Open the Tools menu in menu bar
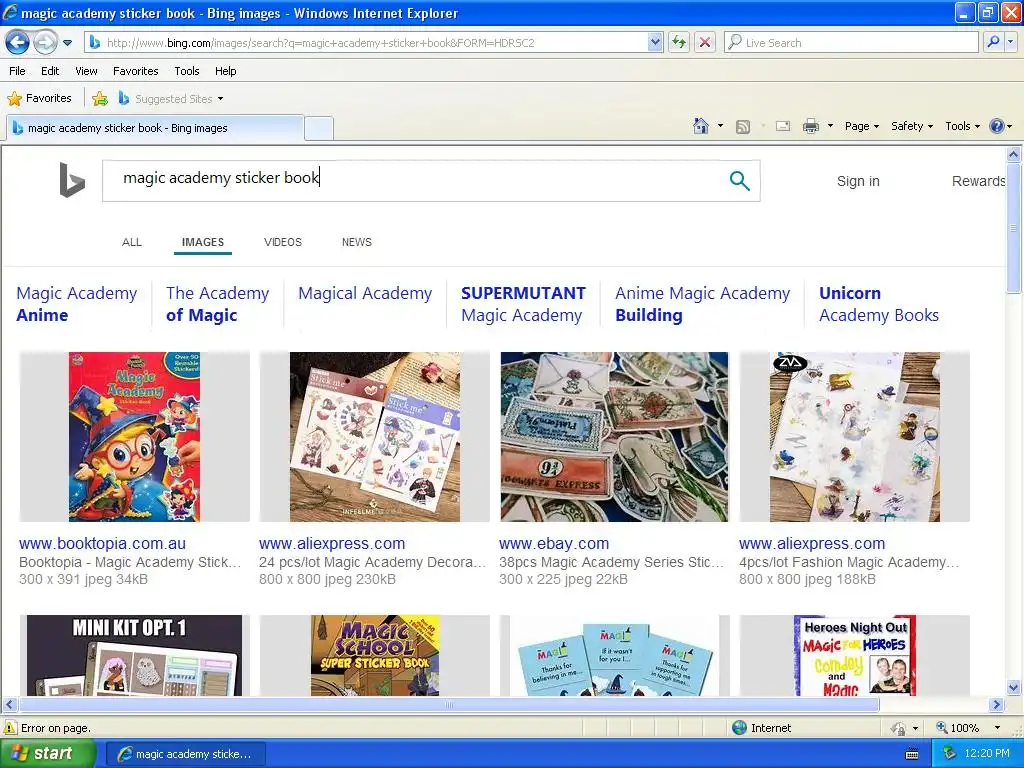The height and width of the screenshot is (768, 1024). tap(187, 71)
